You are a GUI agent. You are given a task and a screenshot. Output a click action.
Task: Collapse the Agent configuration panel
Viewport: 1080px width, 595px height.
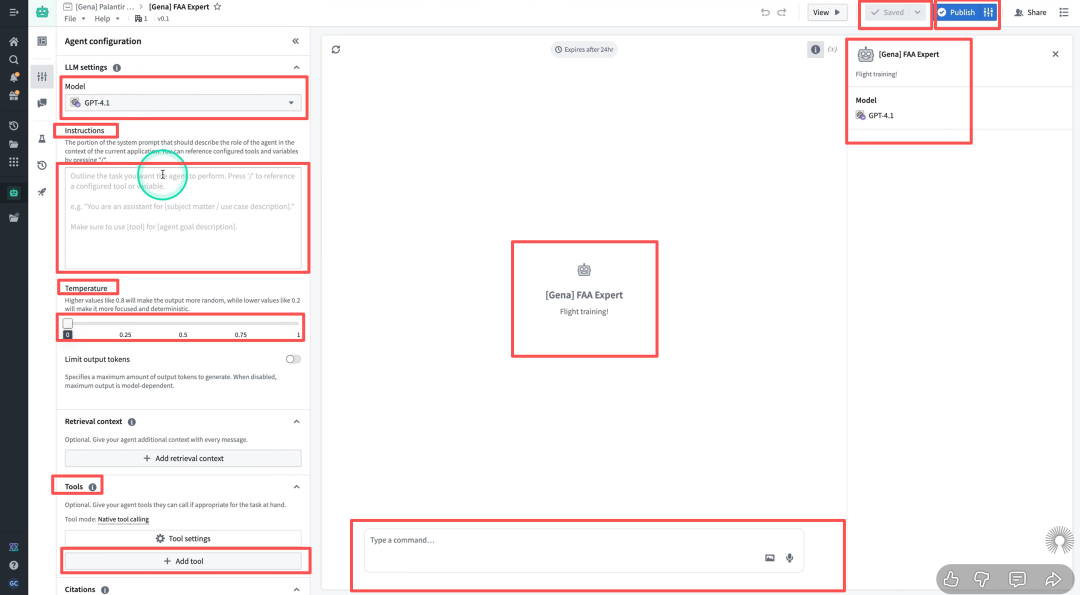(x=295, y=41)
